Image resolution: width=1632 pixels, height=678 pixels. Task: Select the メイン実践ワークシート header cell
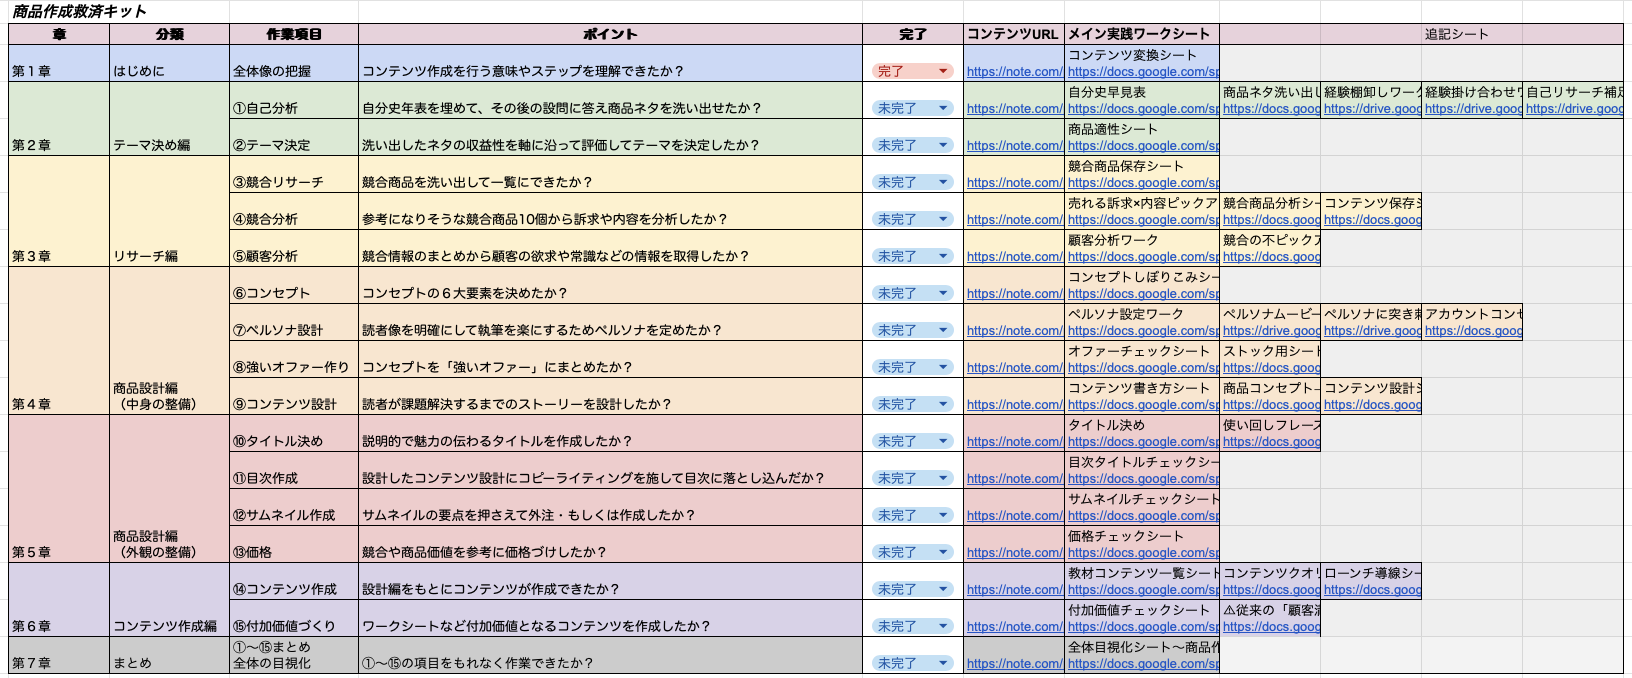tap(1142, 34)
